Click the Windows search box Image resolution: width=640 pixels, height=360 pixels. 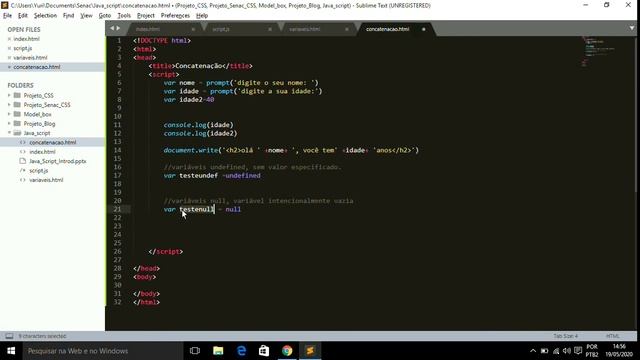[103, 351]
